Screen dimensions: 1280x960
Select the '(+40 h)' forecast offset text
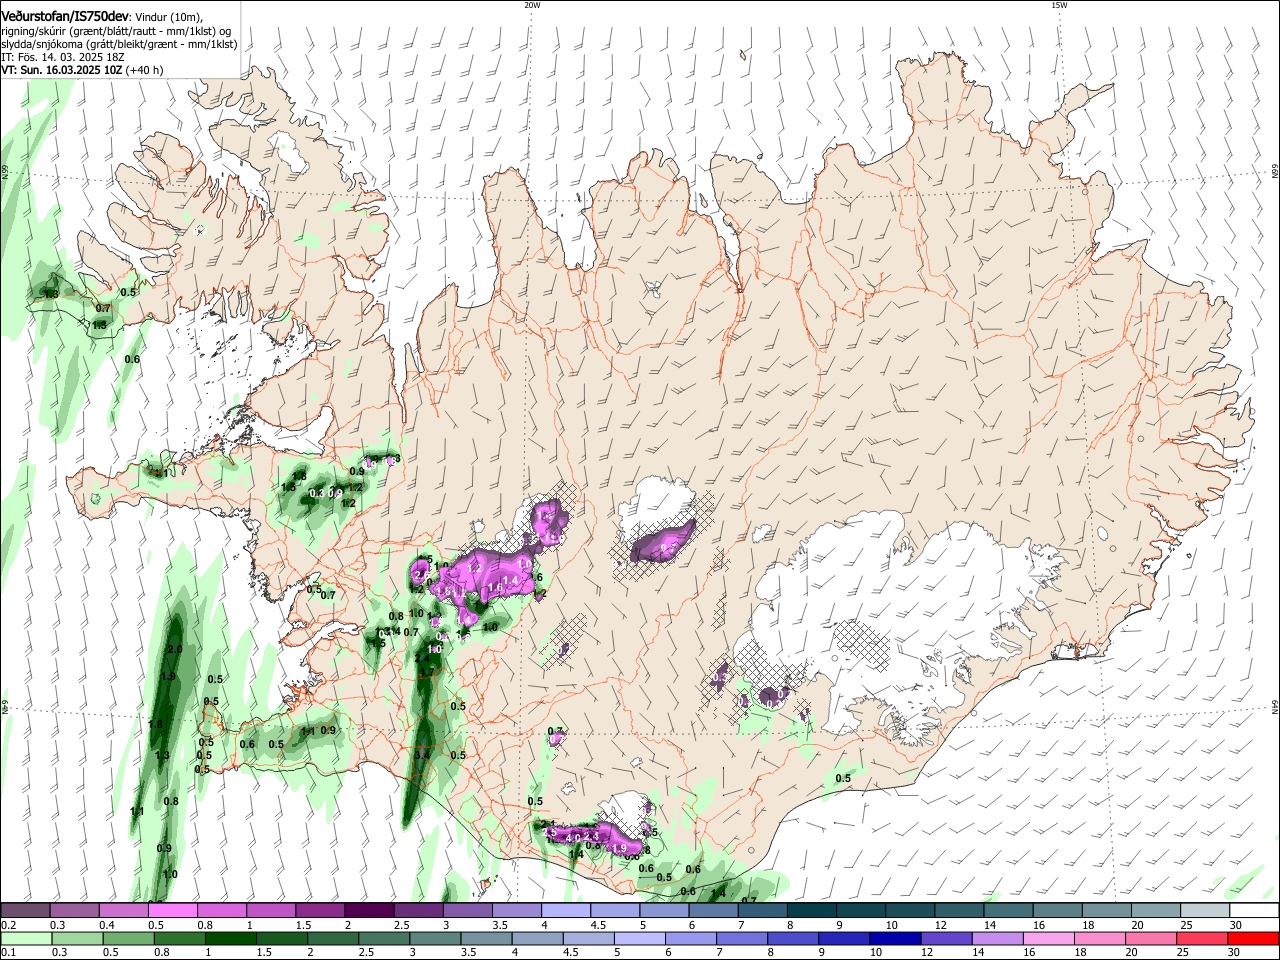coord(145,70)
